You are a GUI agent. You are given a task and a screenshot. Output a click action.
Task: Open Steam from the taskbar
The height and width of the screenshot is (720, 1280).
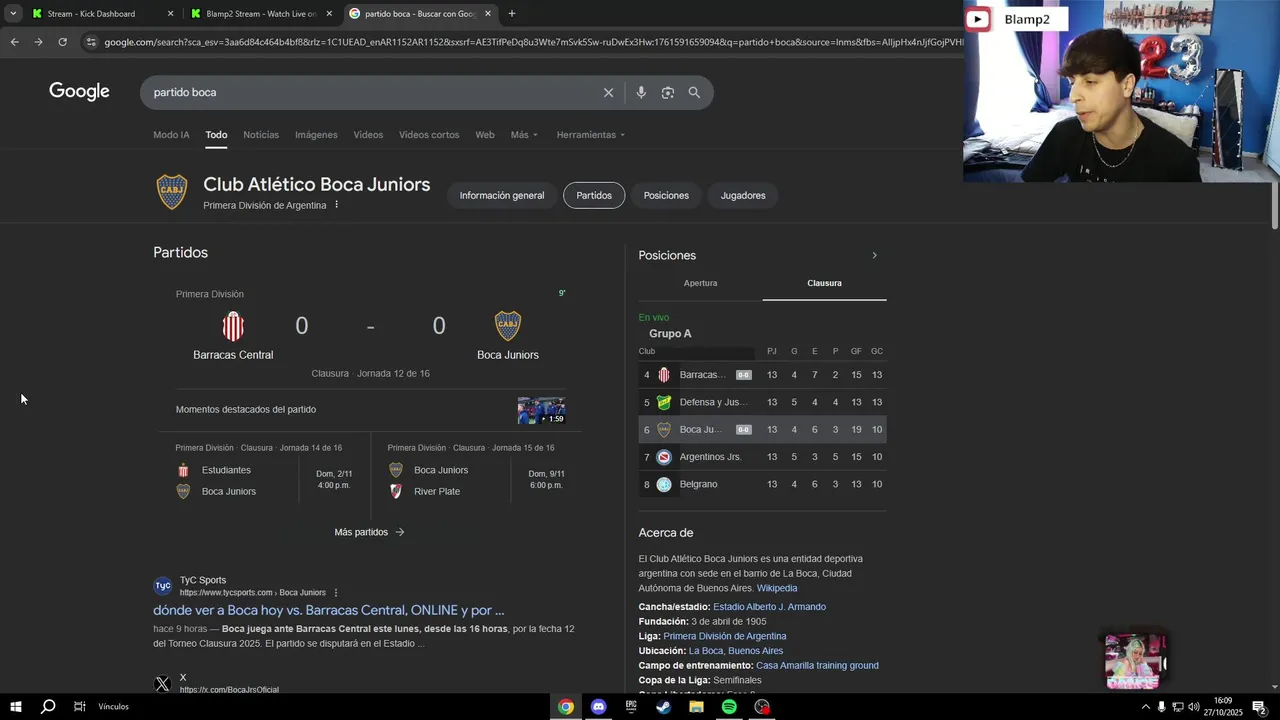tap(663, 707)
